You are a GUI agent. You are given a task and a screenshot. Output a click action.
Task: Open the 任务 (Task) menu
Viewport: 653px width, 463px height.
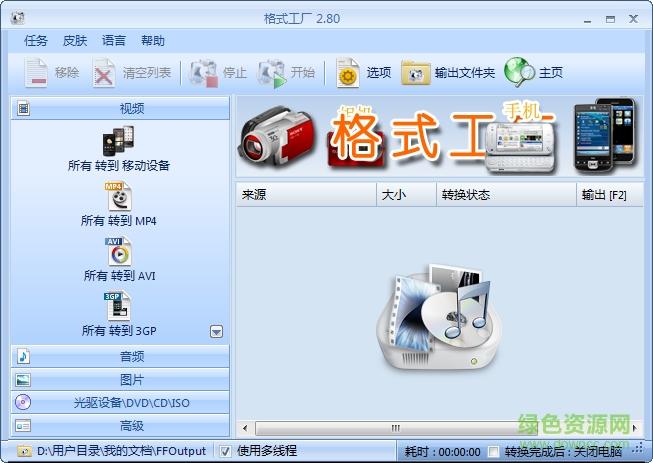(x=36, y=41)
